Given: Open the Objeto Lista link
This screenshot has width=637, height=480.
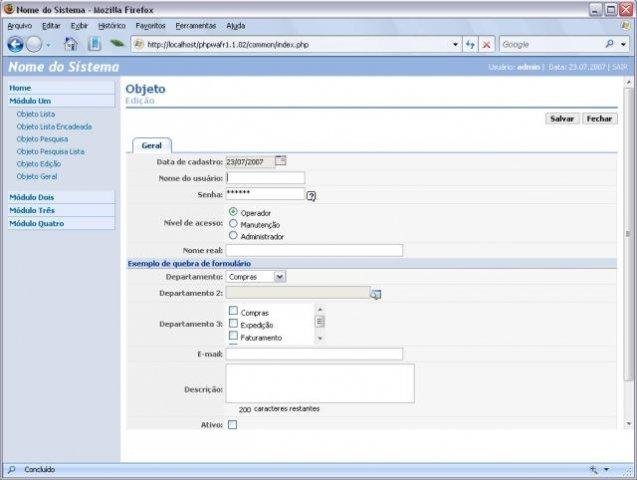Looking at the screenshot, I should tap(36, 114).
